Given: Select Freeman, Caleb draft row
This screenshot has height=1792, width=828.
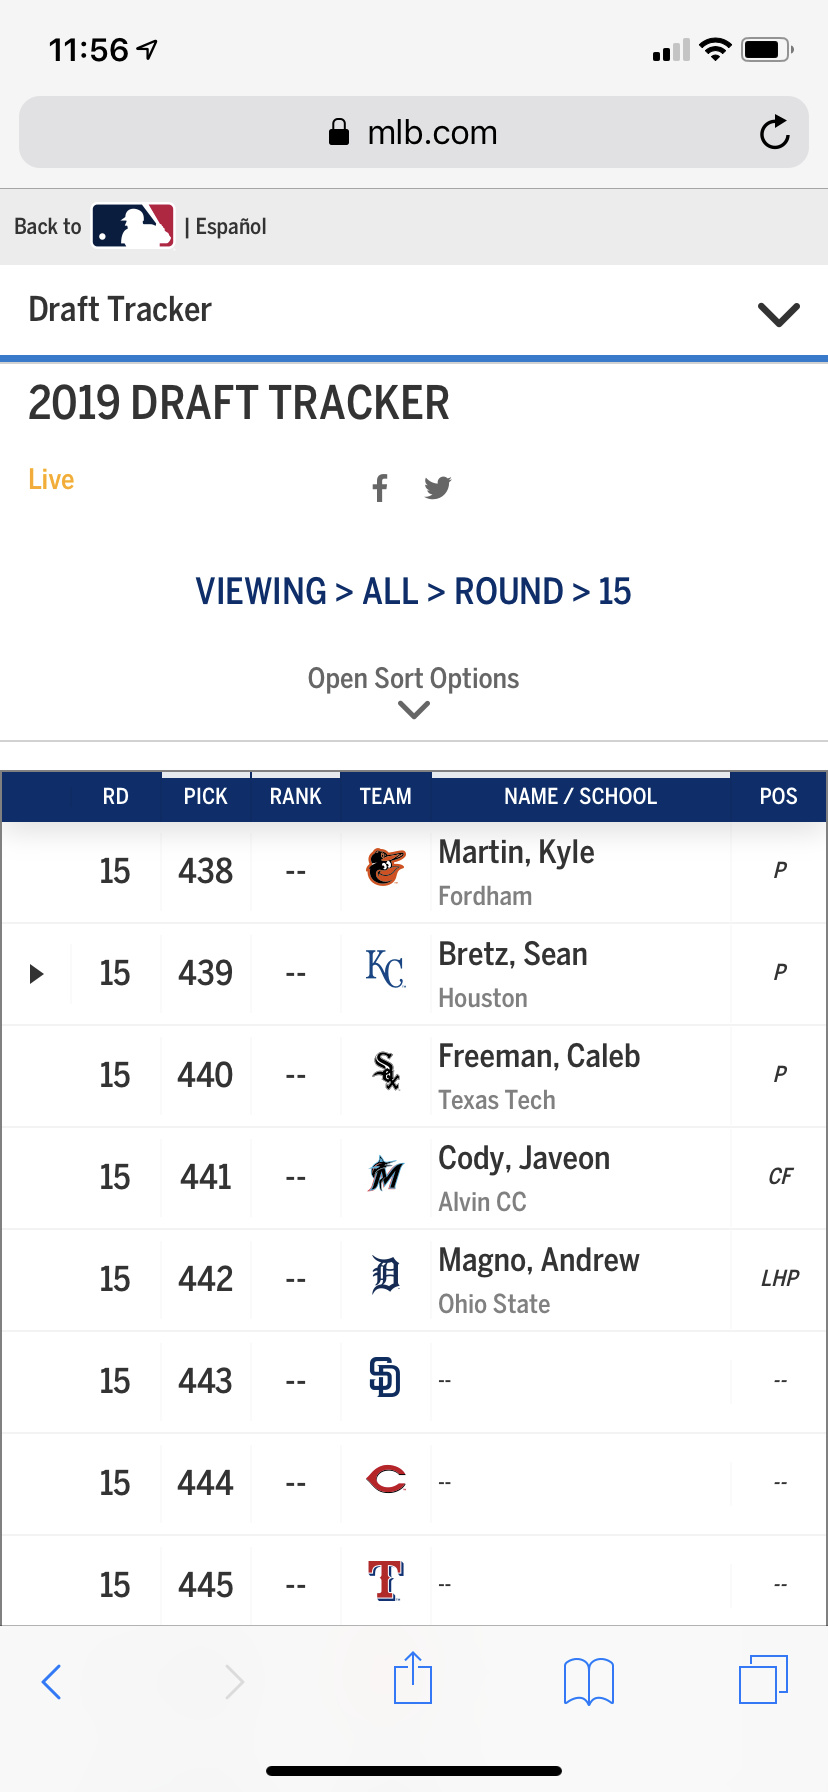Looking at the screenshot, I should [x=414, y=1076].
